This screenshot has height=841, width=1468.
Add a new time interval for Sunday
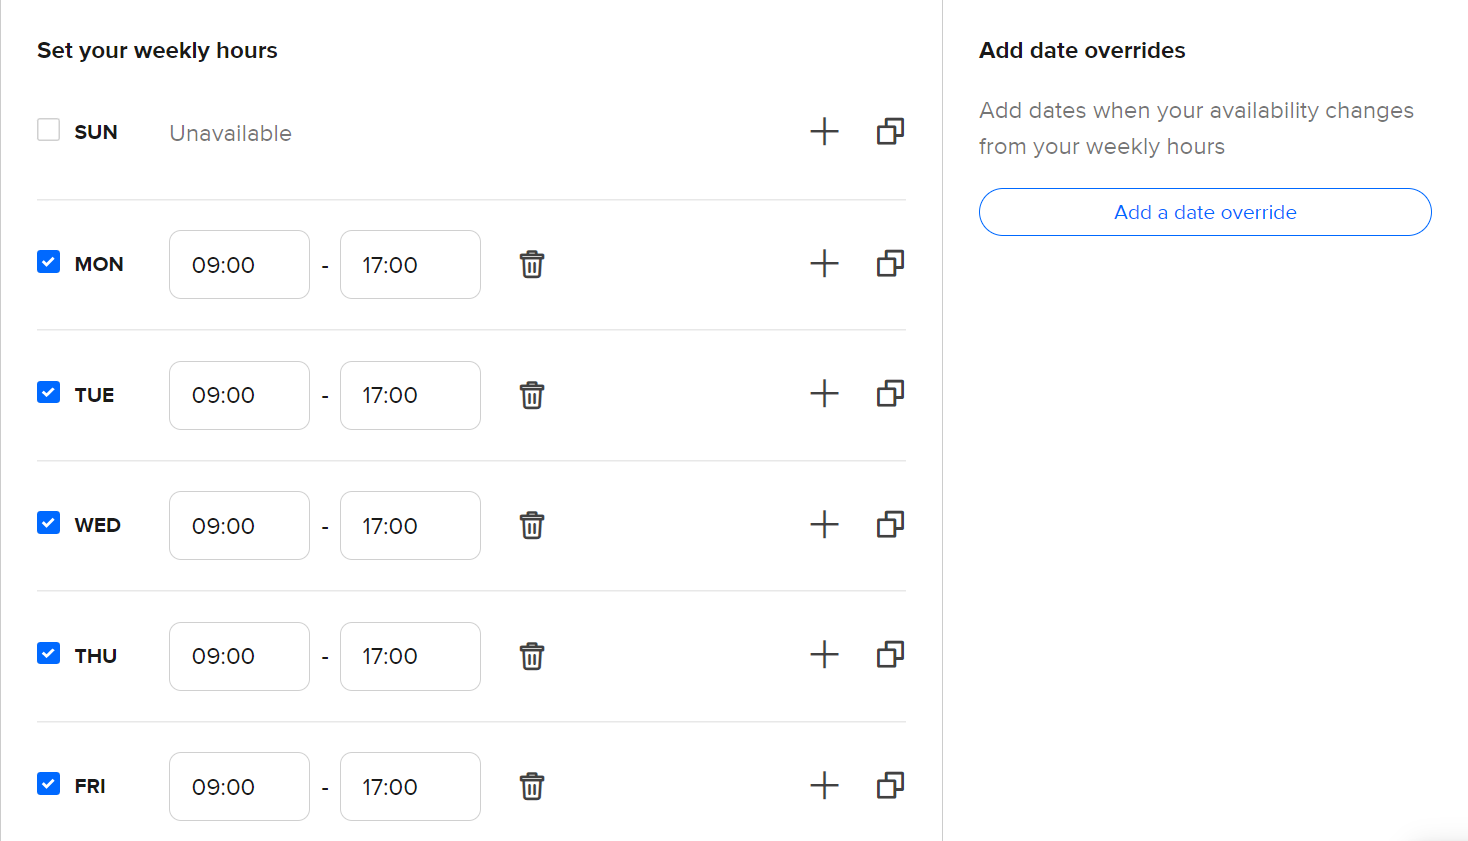(x=824, y=132)
